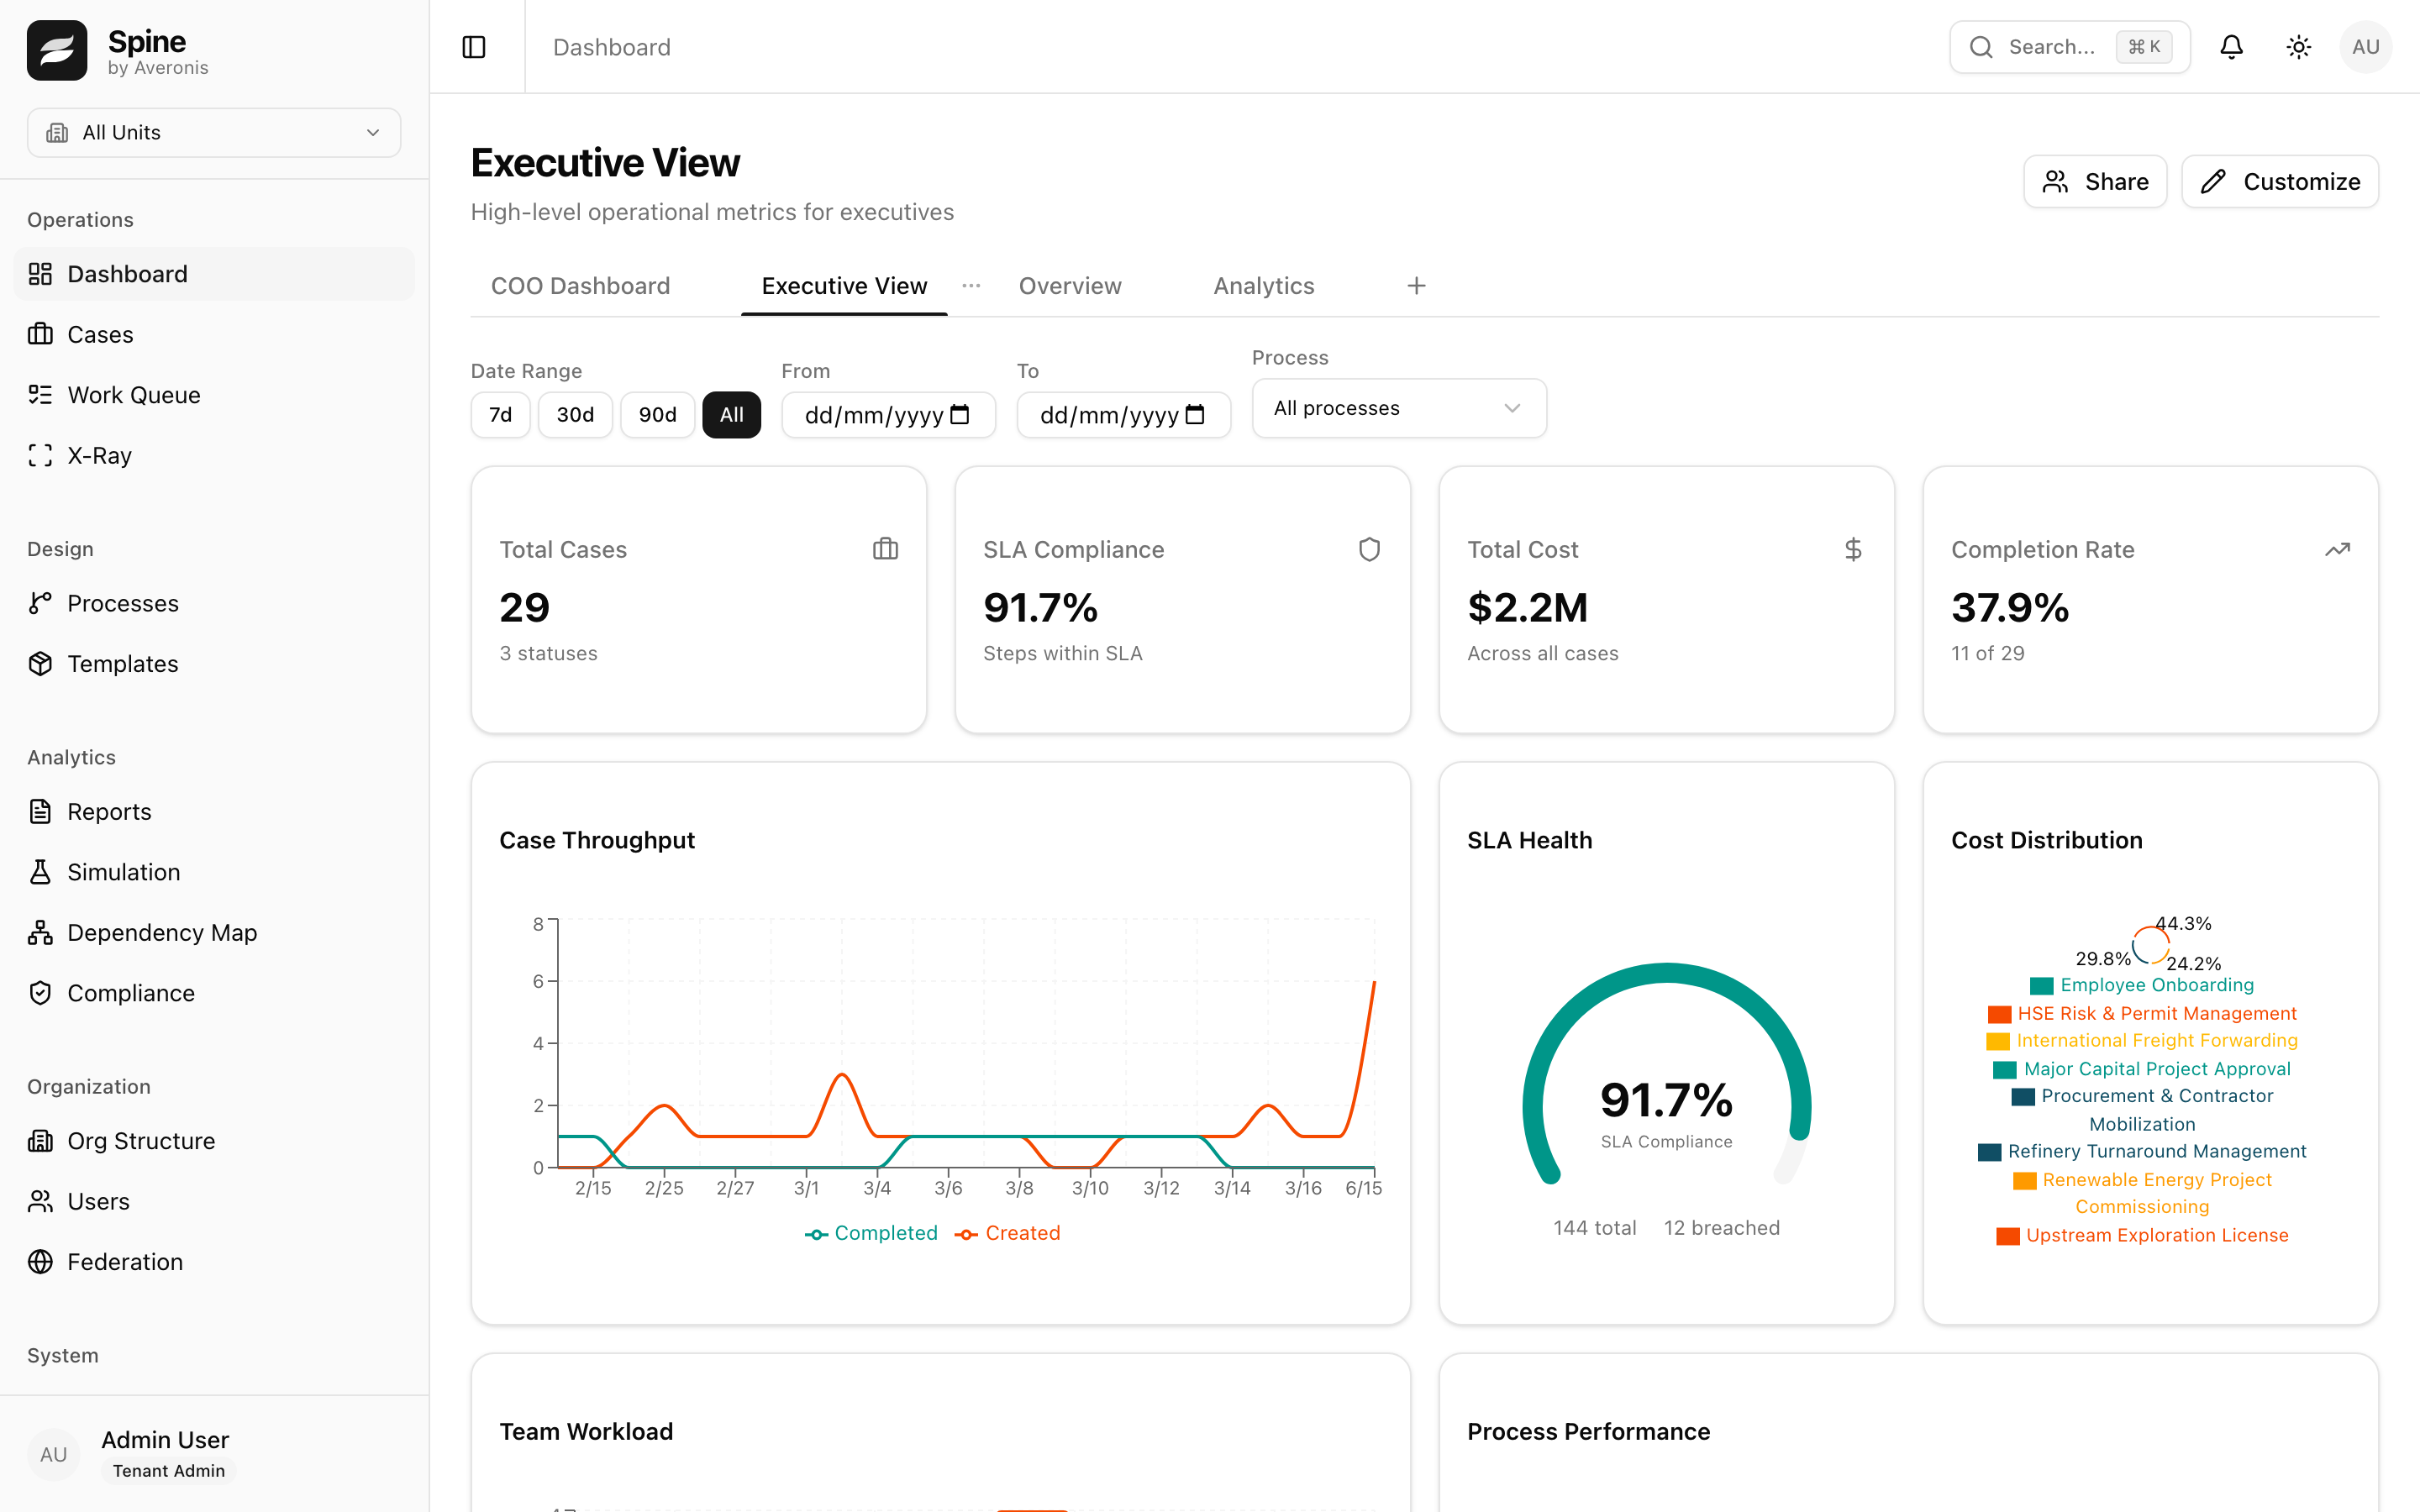Open notifications bell

click(2231, 47)
